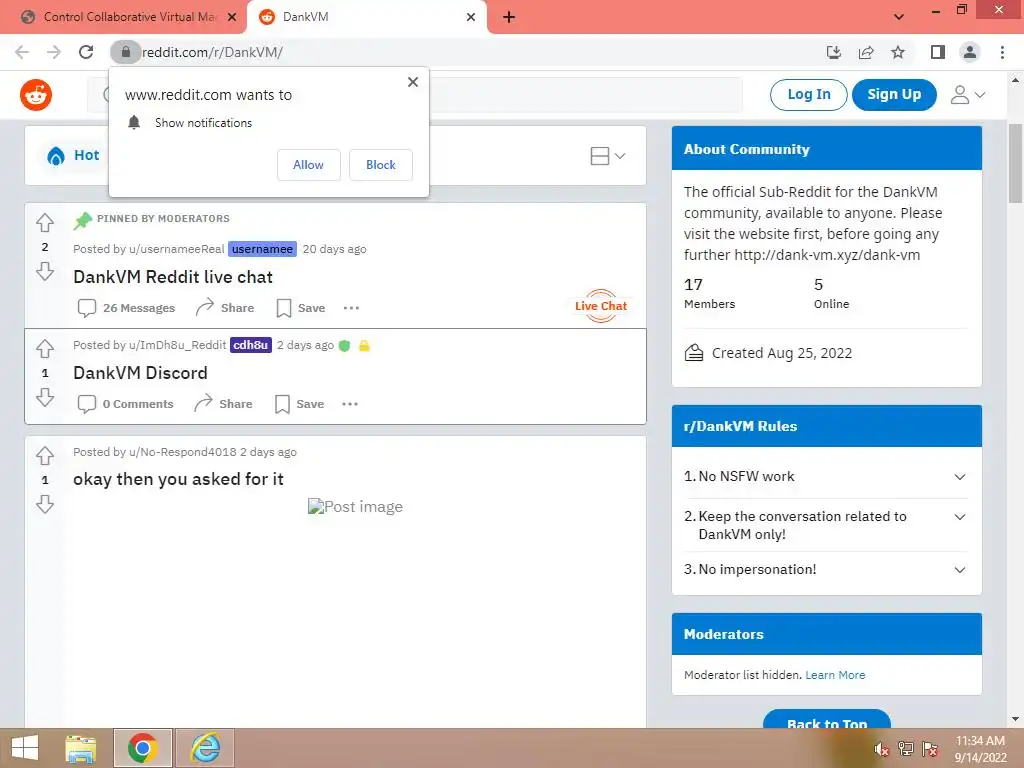Allow Reddit notifications

coord(308,165)
